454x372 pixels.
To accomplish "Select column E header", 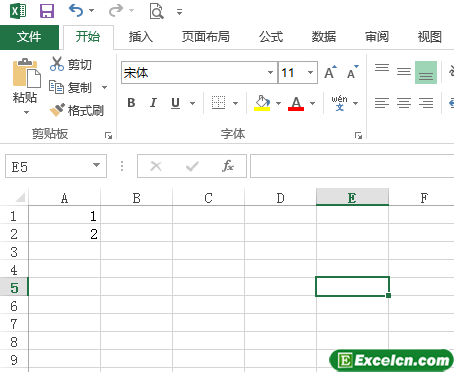I will pyautogui.click(x=352, y=197).
